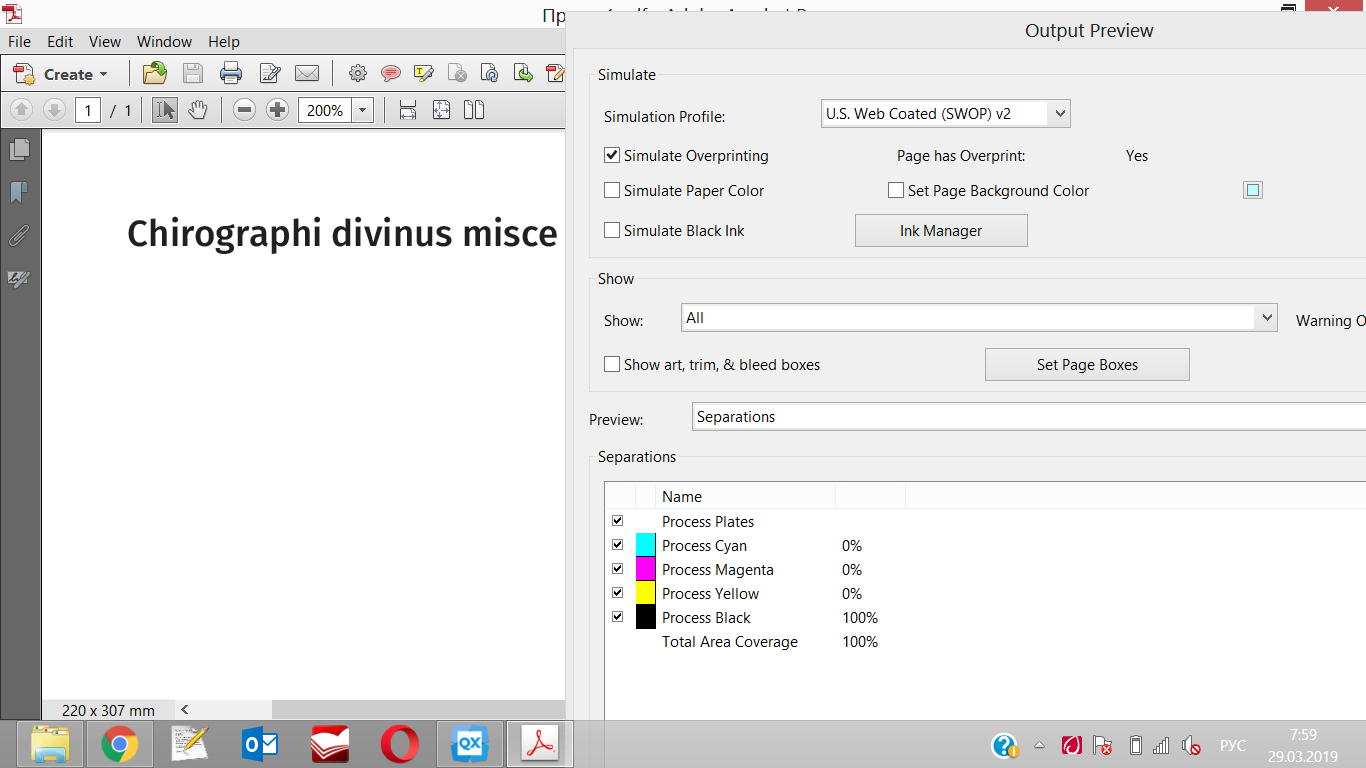This screenshot has height=768, width=1366.
Task: Click the page number field
Action: tap(88, 110)
